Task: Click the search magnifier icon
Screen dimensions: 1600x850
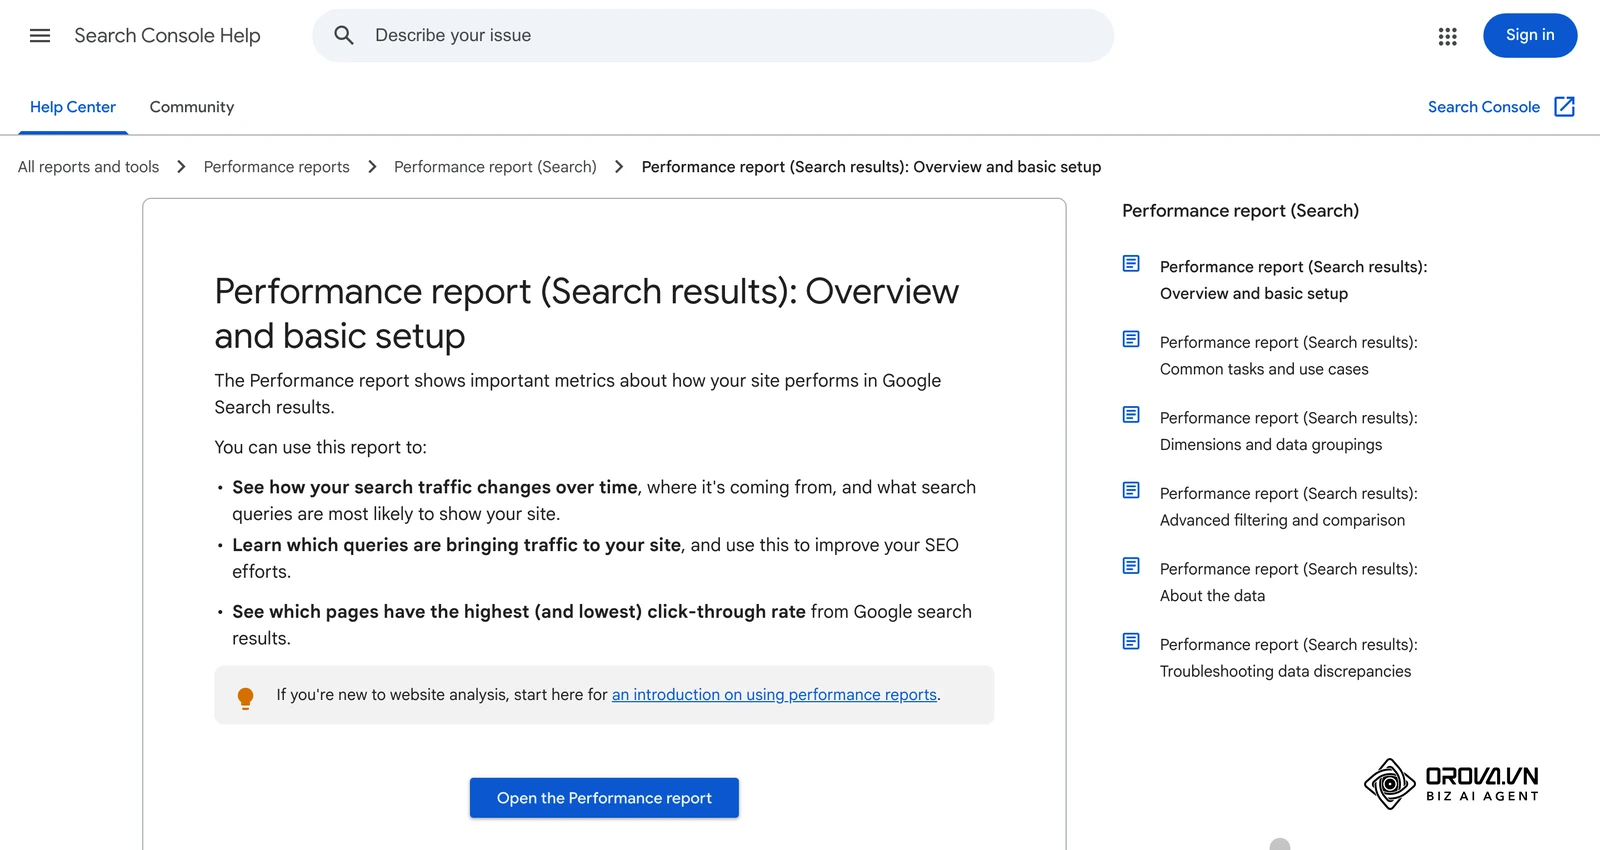Action: [344, 36]
